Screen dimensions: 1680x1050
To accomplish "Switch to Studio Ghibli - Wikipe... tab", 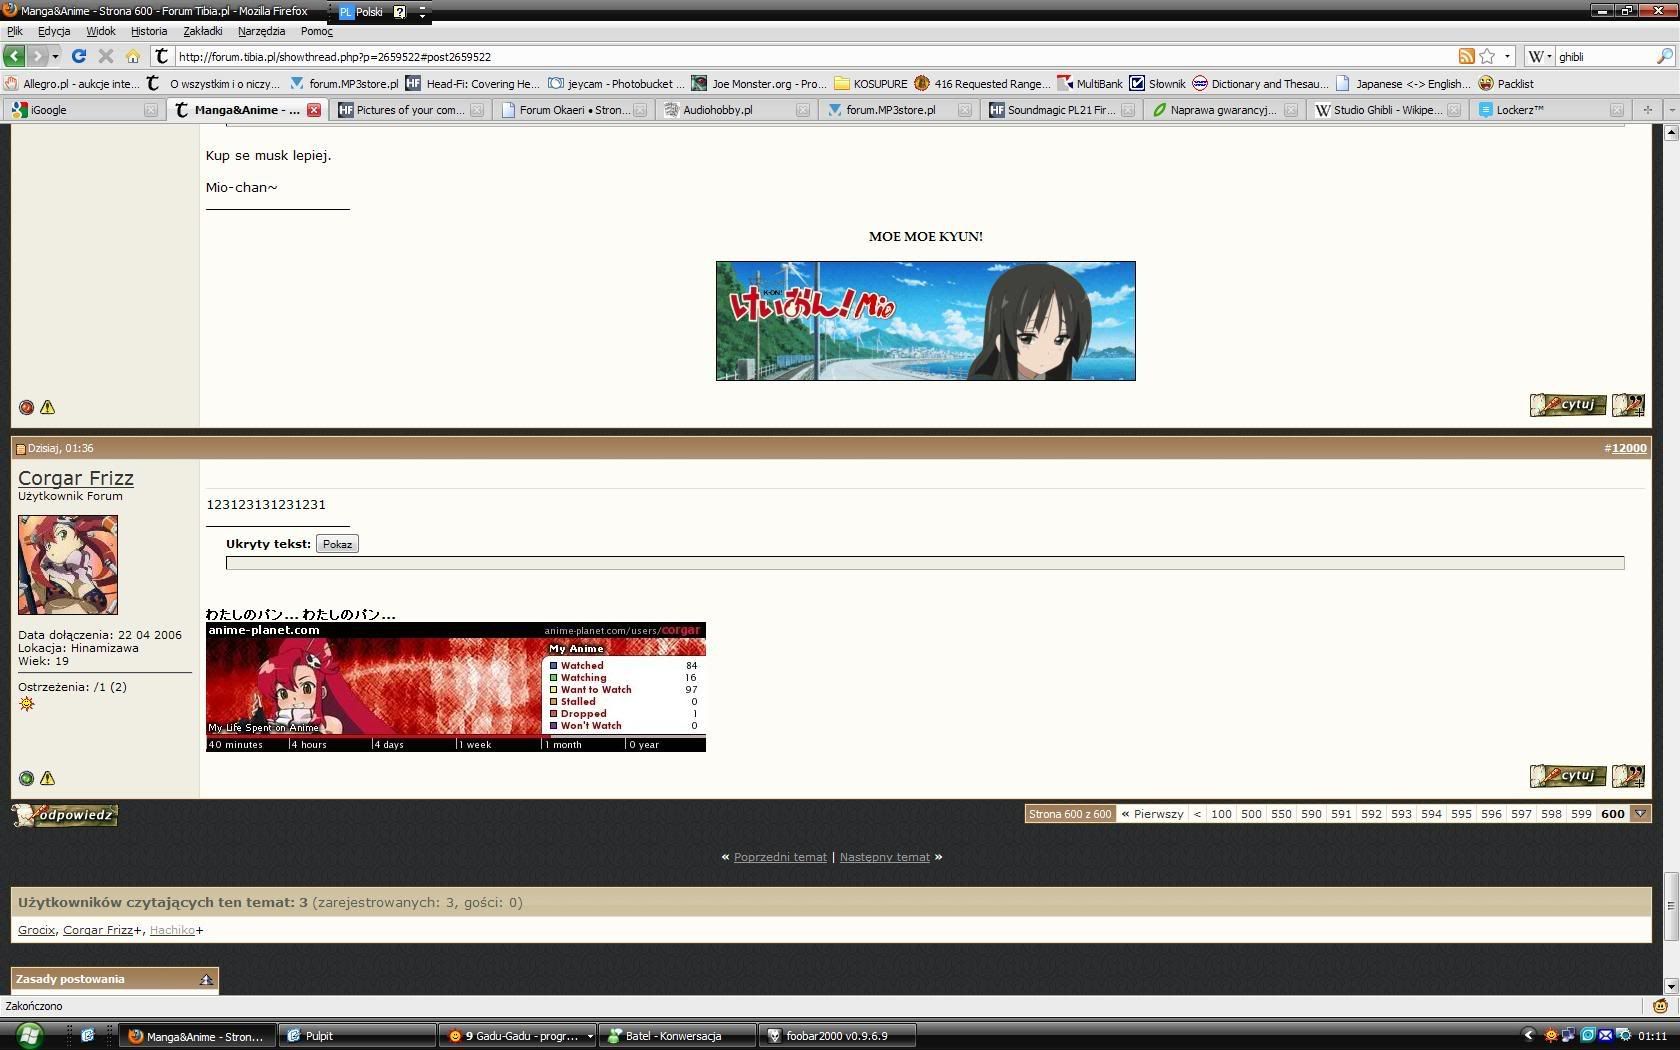I will [1387, 110].
